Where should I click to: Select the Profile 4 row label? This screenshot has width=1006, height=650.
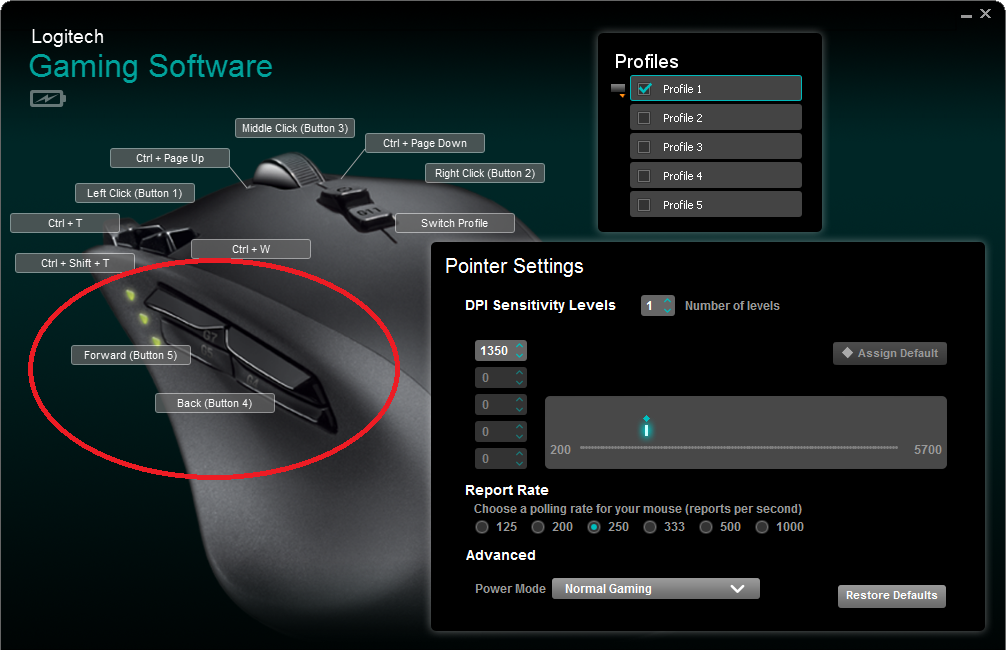click(683, 176)
